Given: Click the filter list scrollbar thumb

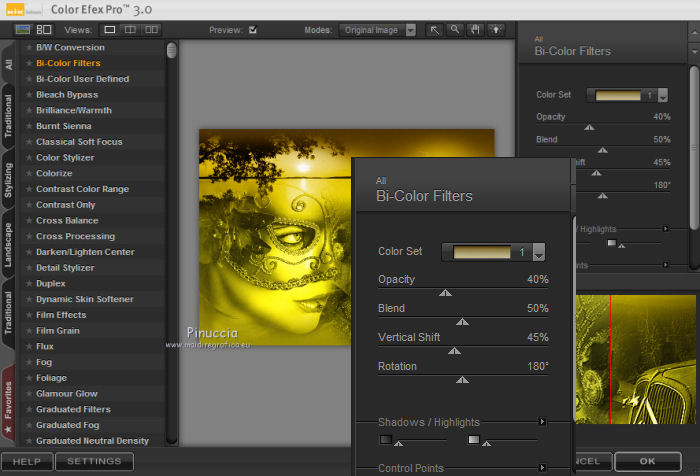Looking at the screenshot, I should (x=171, y=50).
